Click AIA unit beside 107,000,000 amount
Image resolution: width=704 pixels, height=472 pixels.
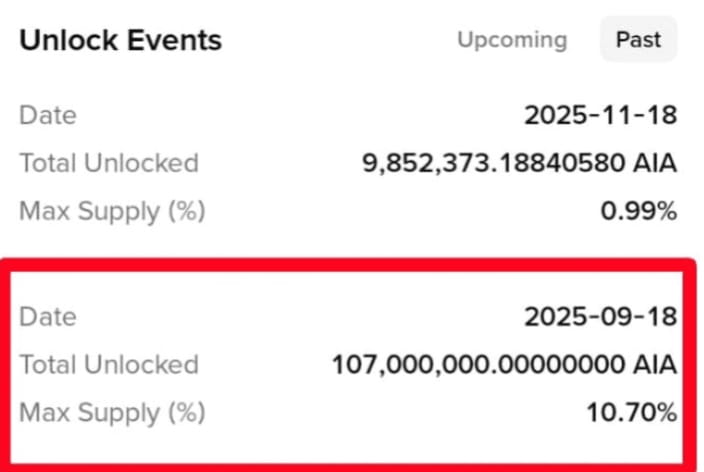tap(655, 364)
